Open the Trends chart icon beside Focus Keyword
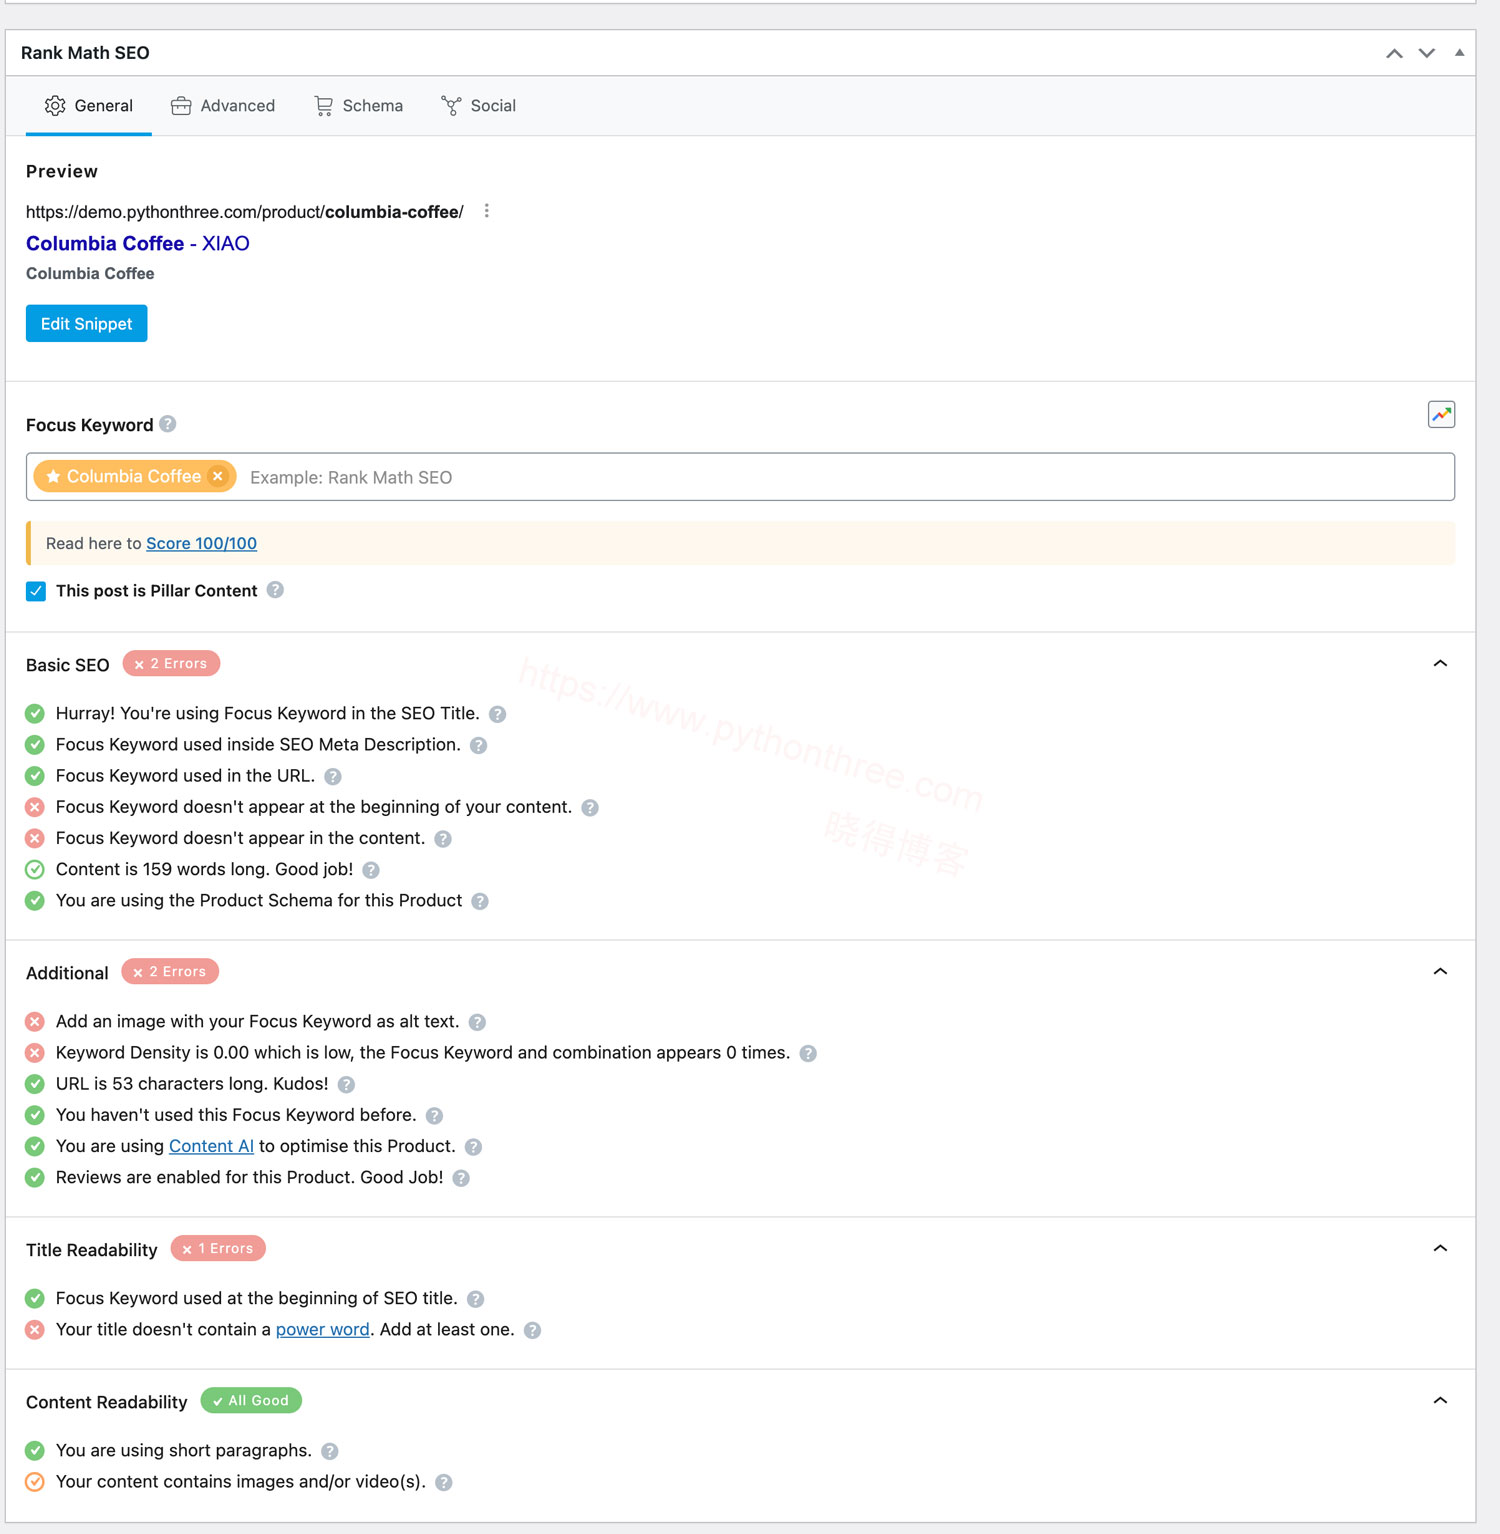 pos(1441,414)
